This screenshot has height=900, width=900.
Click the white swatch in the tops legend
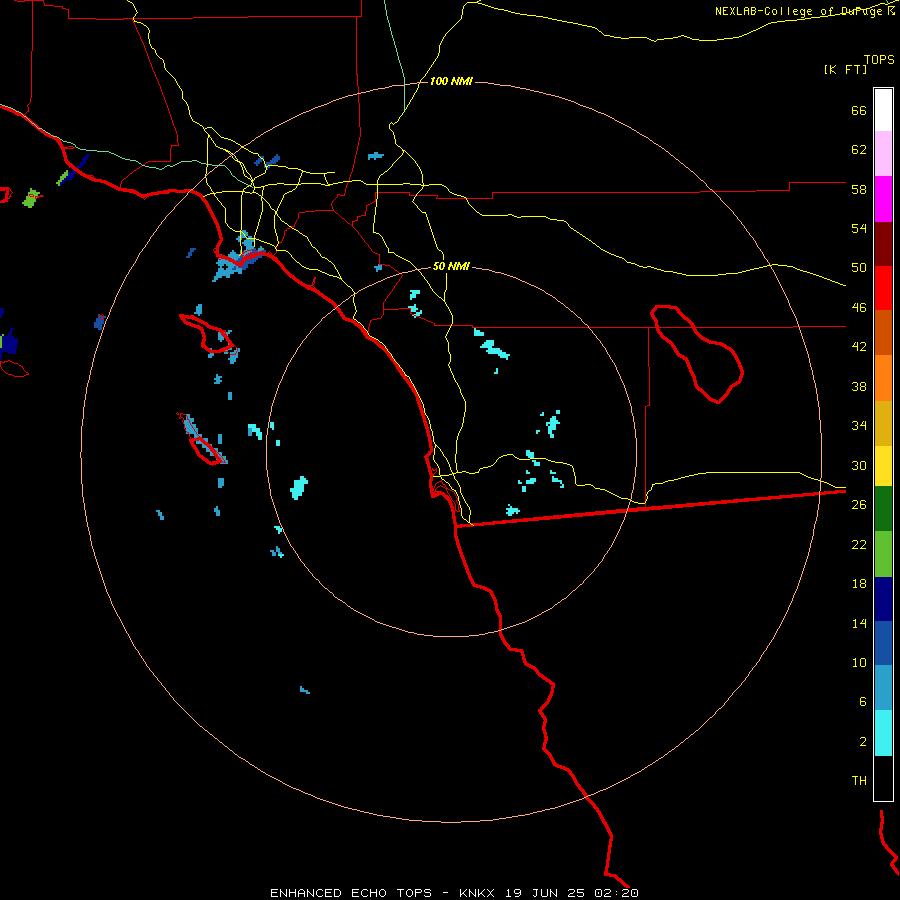(x=883, y=110)
